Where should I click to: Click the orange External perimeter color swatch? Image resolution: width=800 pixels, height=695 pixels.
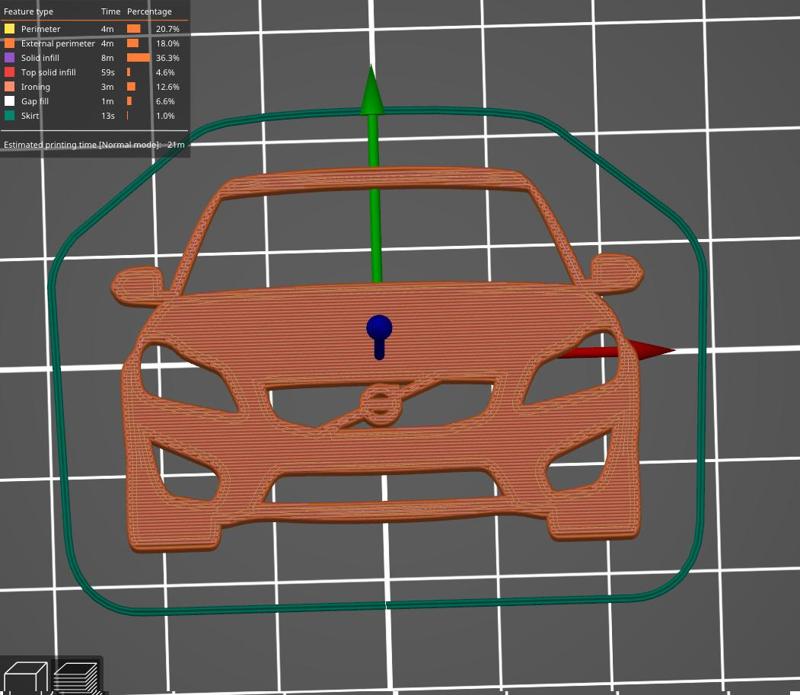click(9, 43)
